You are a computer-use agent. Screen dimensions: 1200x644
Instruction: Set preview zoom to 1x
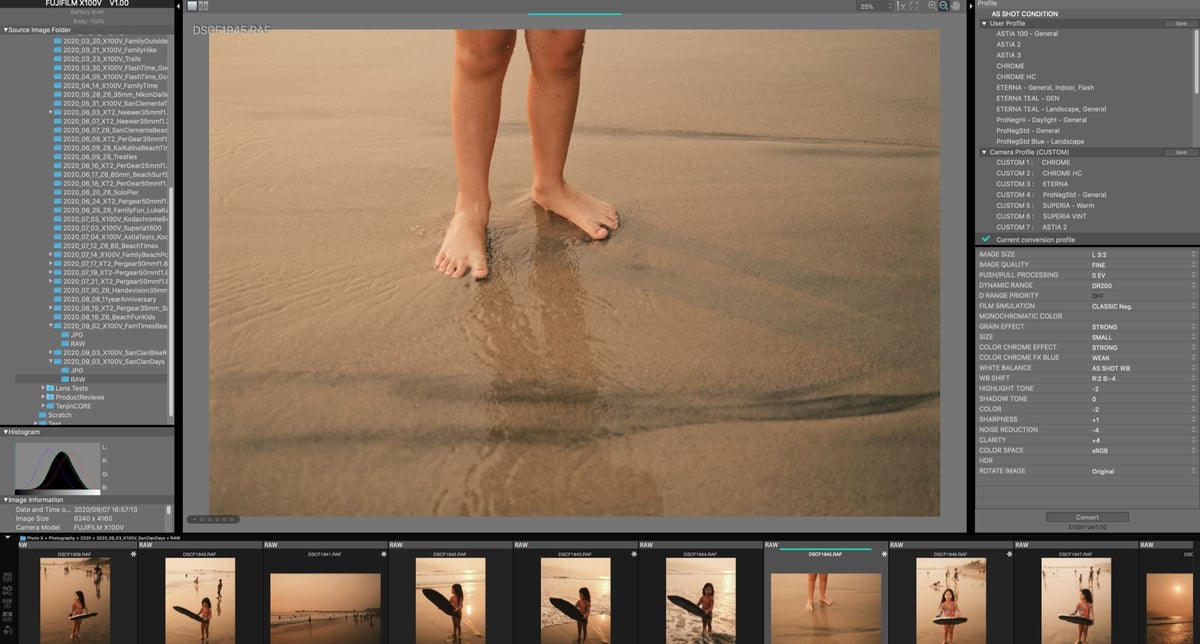point(901,6)
